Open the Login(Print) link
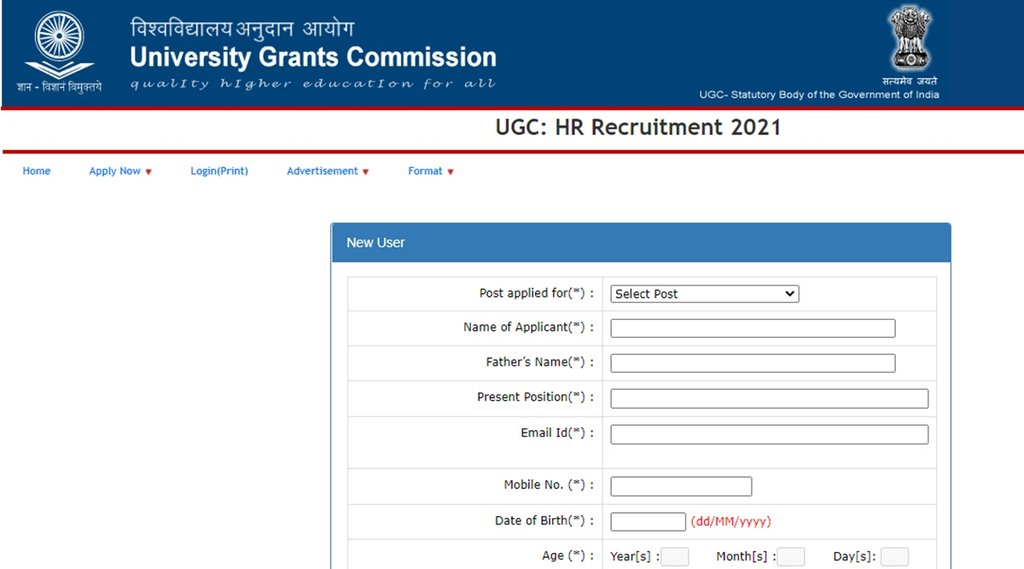The image size is (1024, 569). pos(219,171)
